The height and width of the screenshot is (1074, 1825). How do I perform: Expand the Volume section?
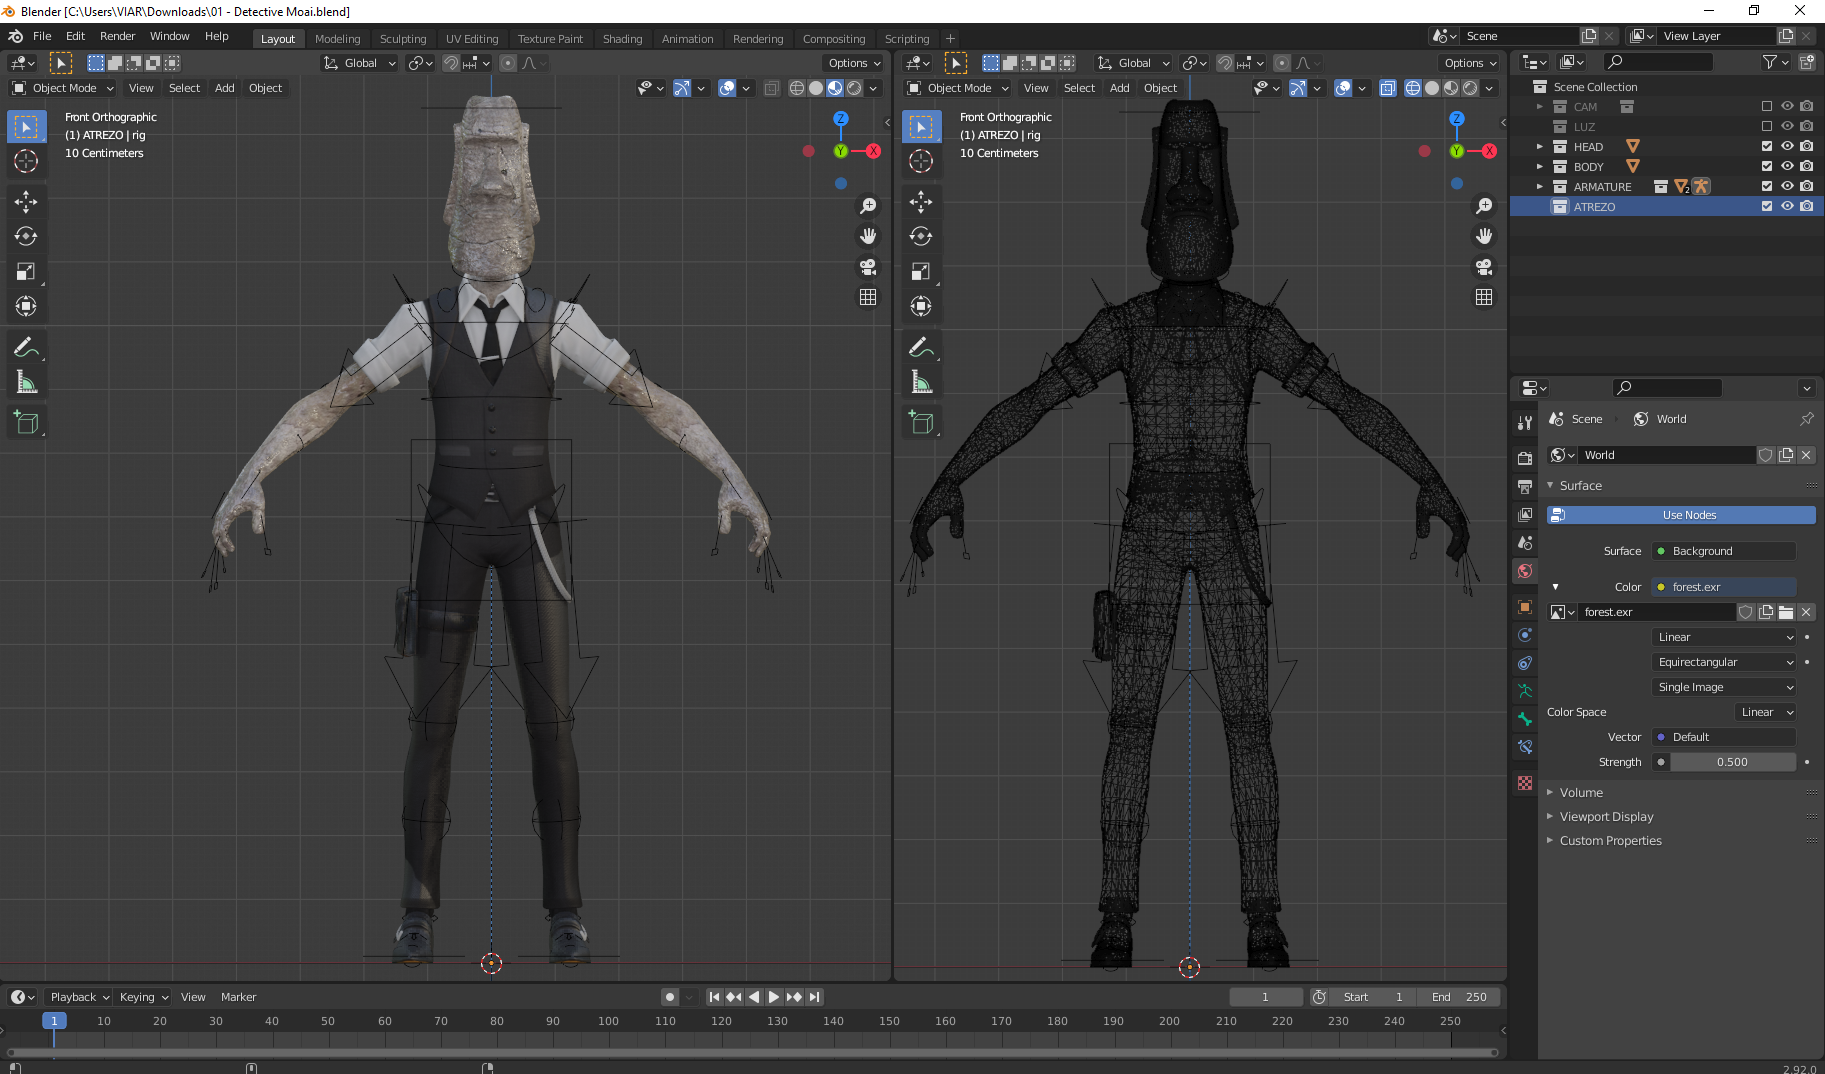[1580, 791]
